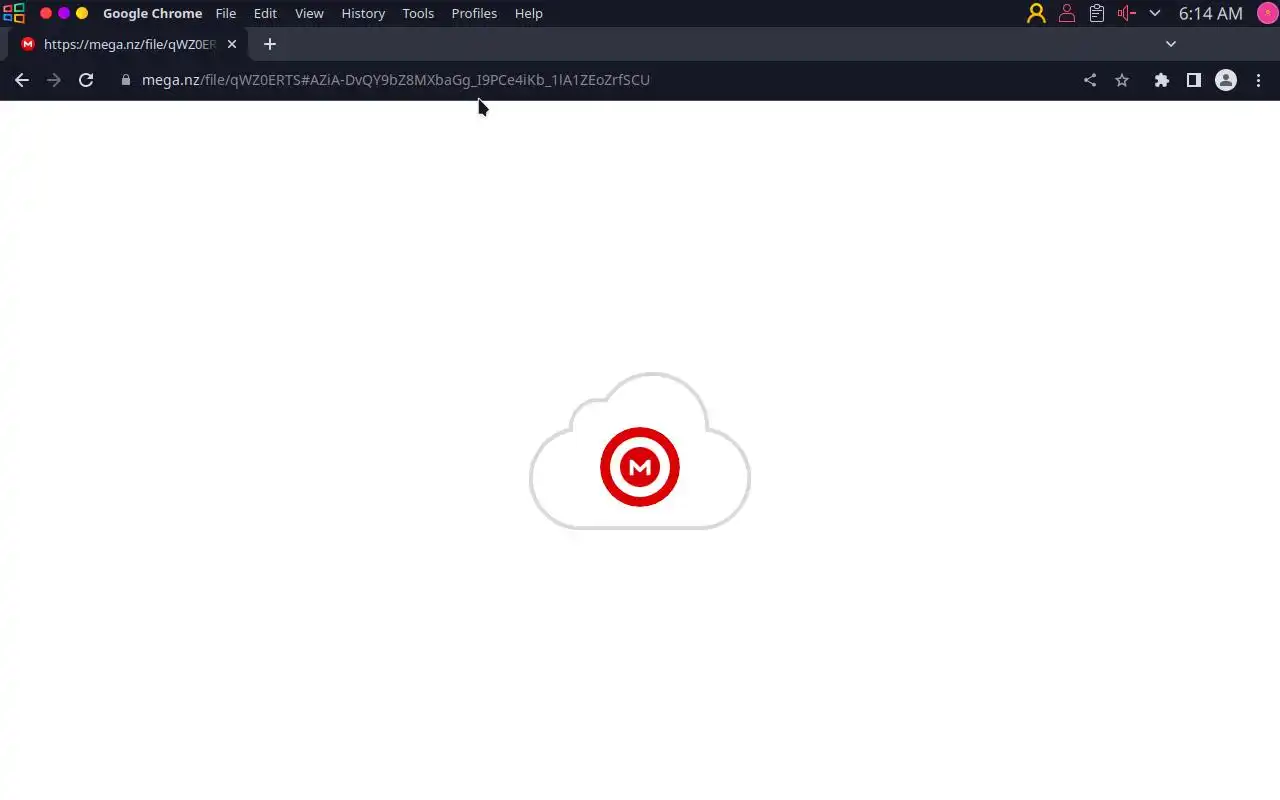Open the Edit menu
The width and height of the screenshot is (1280, 800).
265,13
